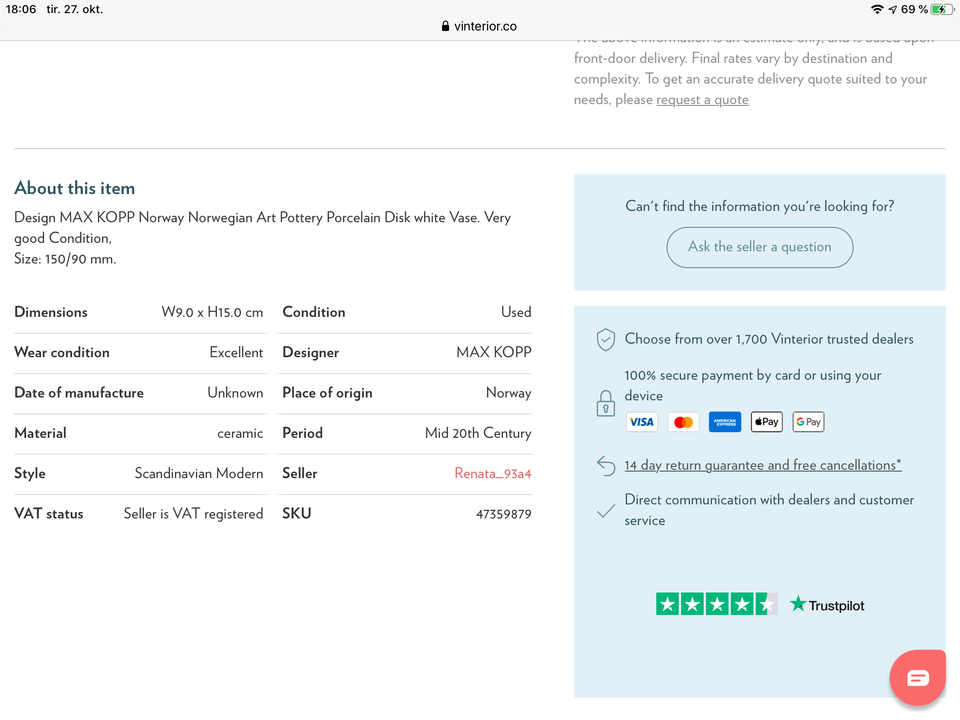Tap the Apple Pay icon
Viewport: 960px width, 720px height.
(766, 422)
